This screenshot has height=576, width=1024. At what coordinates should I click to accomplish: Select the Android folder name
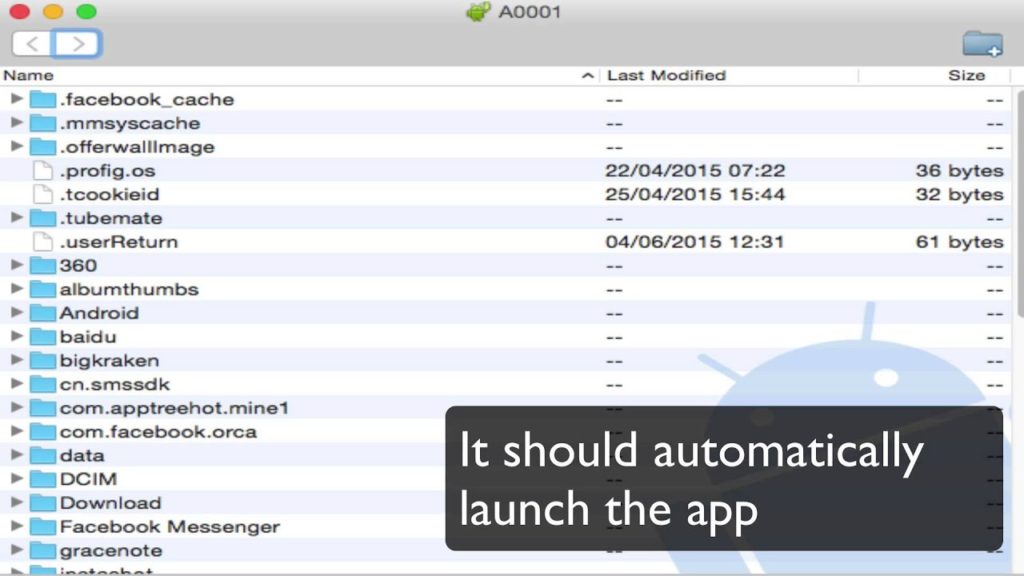coord(99,313)
